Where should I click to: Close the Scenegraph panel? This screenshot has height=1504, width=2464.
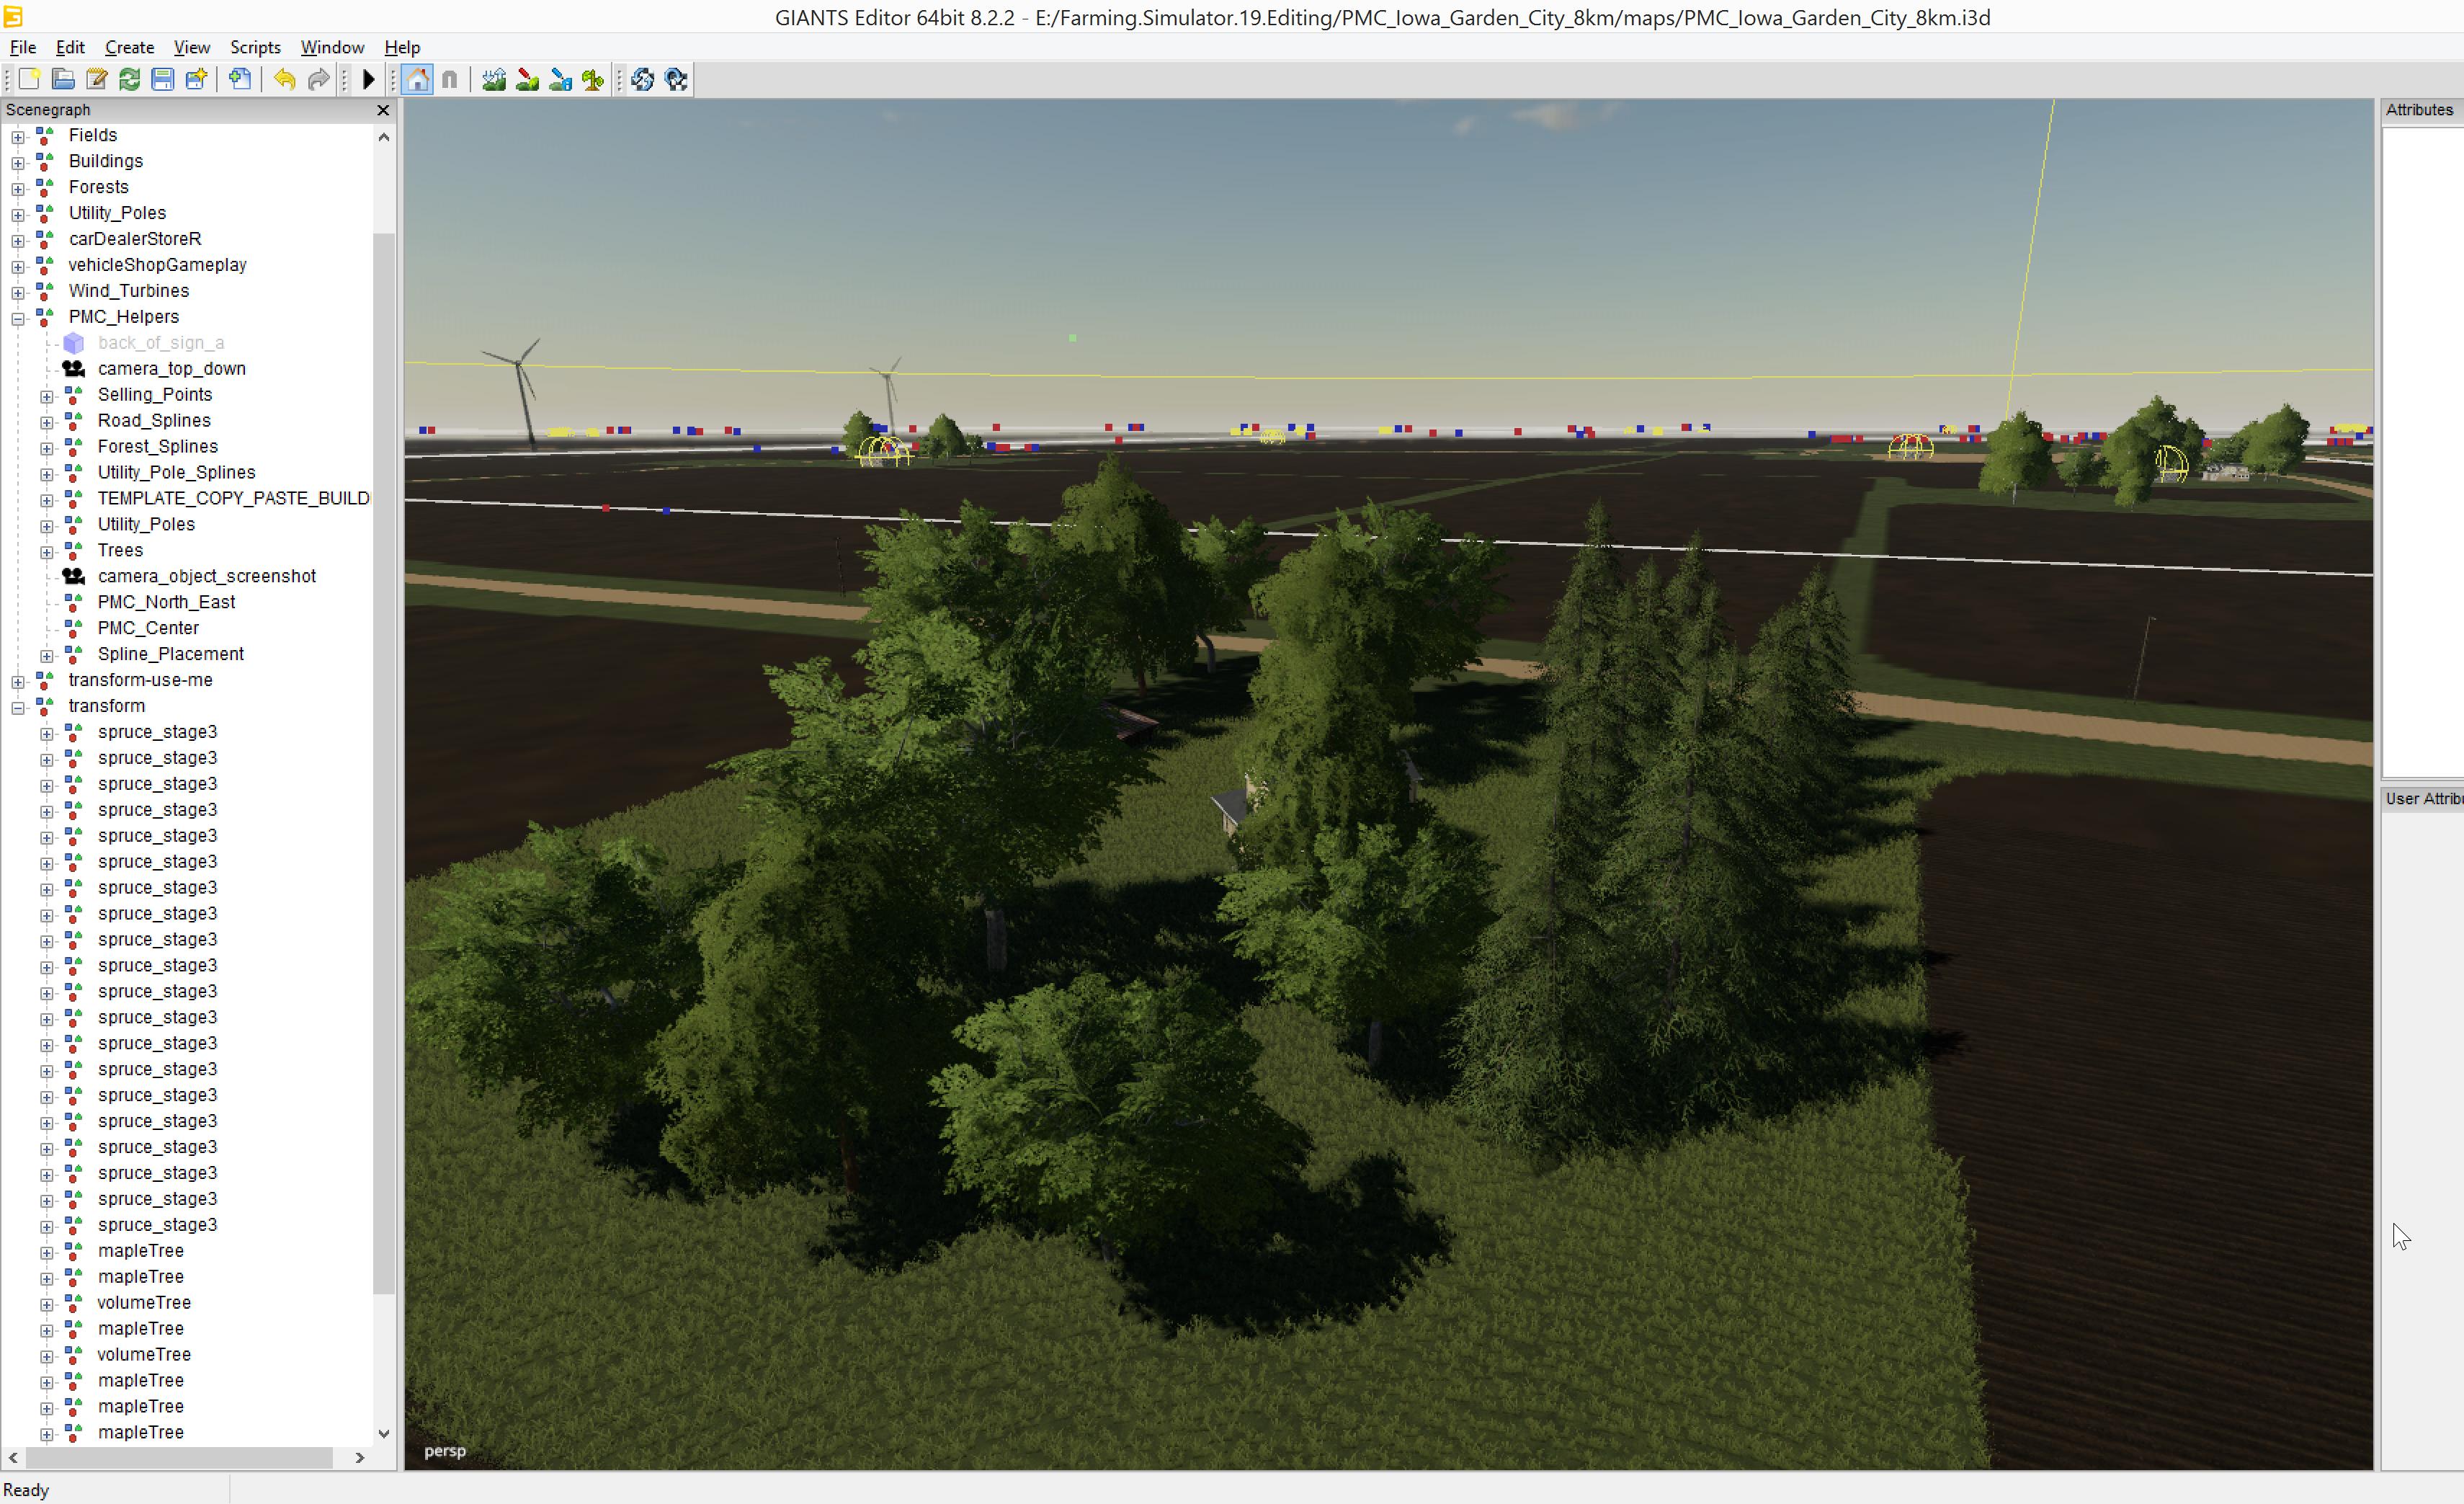383,110
